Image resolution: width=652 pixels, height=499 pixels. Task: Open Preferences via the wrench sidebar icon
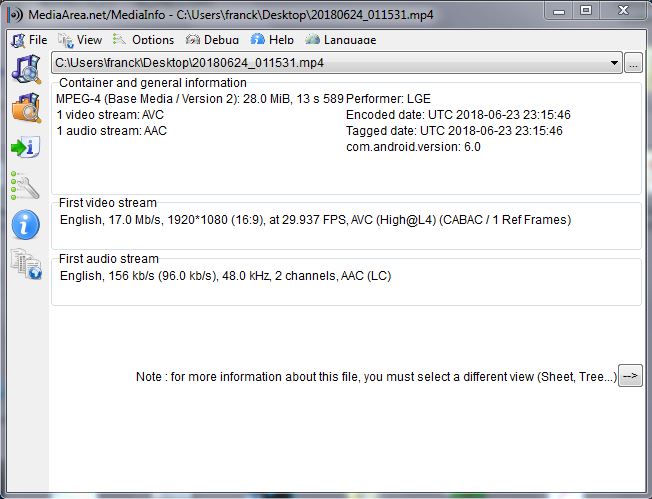(24, 185)
